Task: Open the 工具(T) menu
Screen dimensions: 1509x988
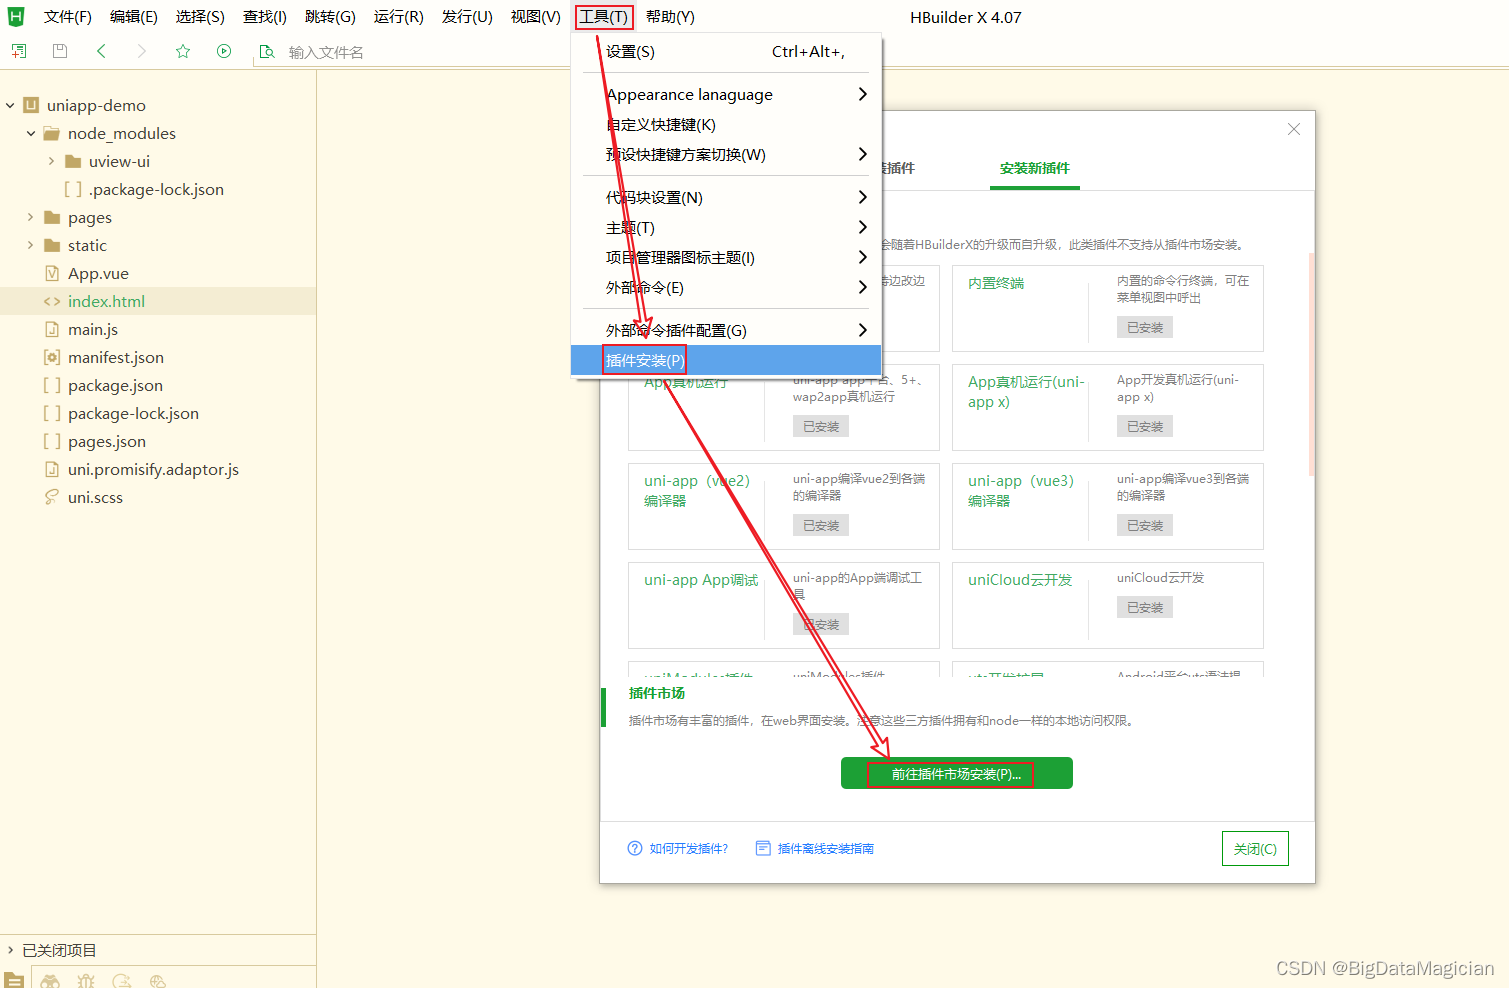Action: point(604,17)
